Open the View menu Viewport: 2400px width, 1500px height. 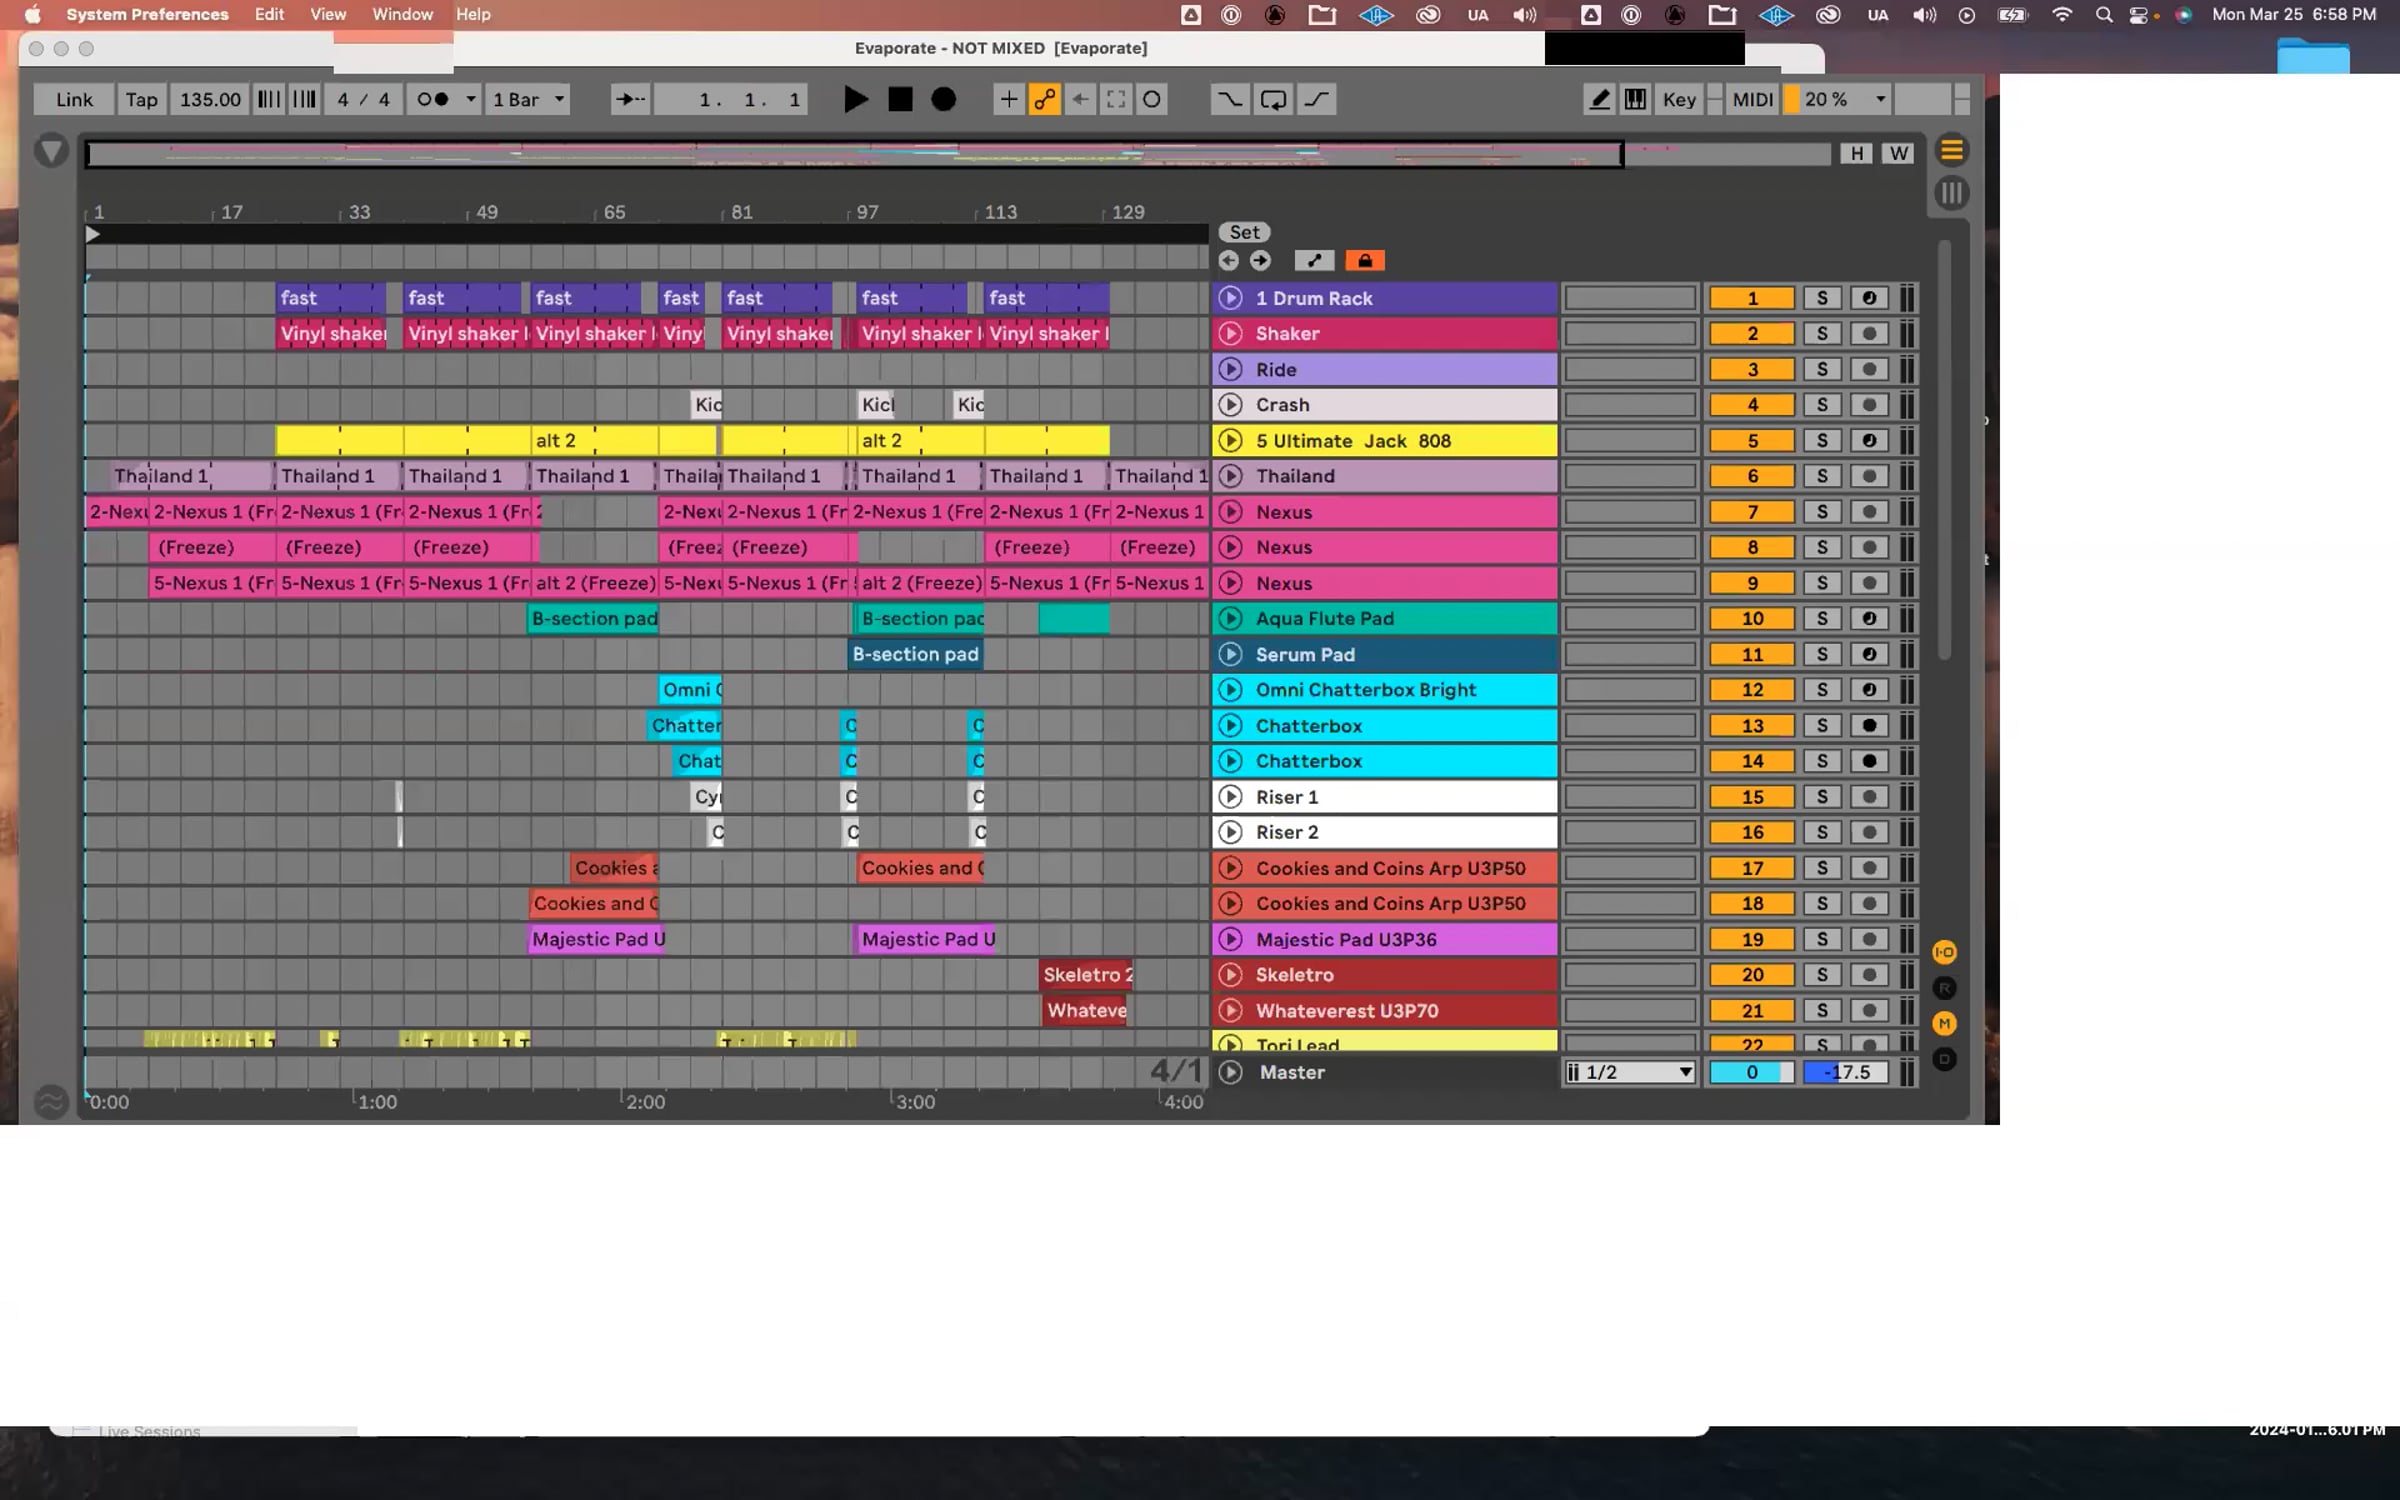327,14
